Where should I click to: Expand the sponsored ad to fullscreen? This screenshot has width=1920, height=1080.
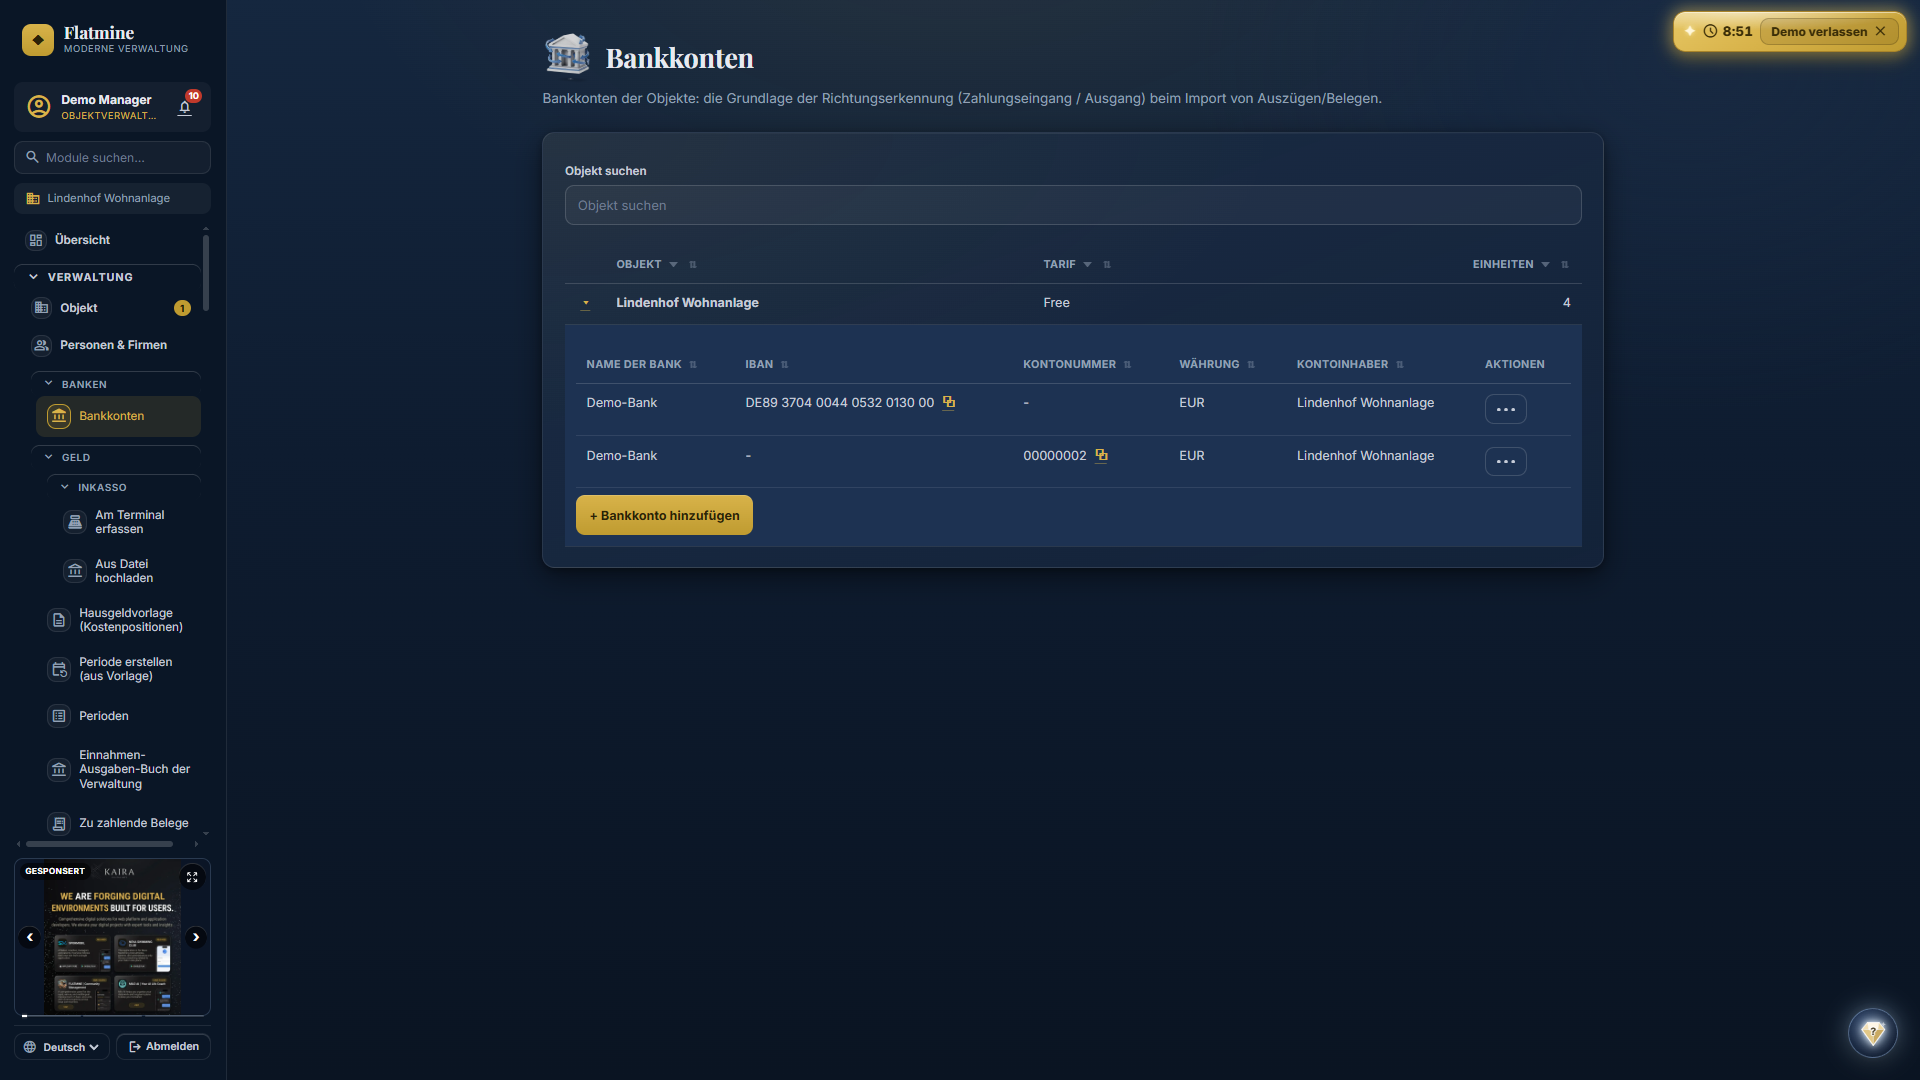click(192, 877)
